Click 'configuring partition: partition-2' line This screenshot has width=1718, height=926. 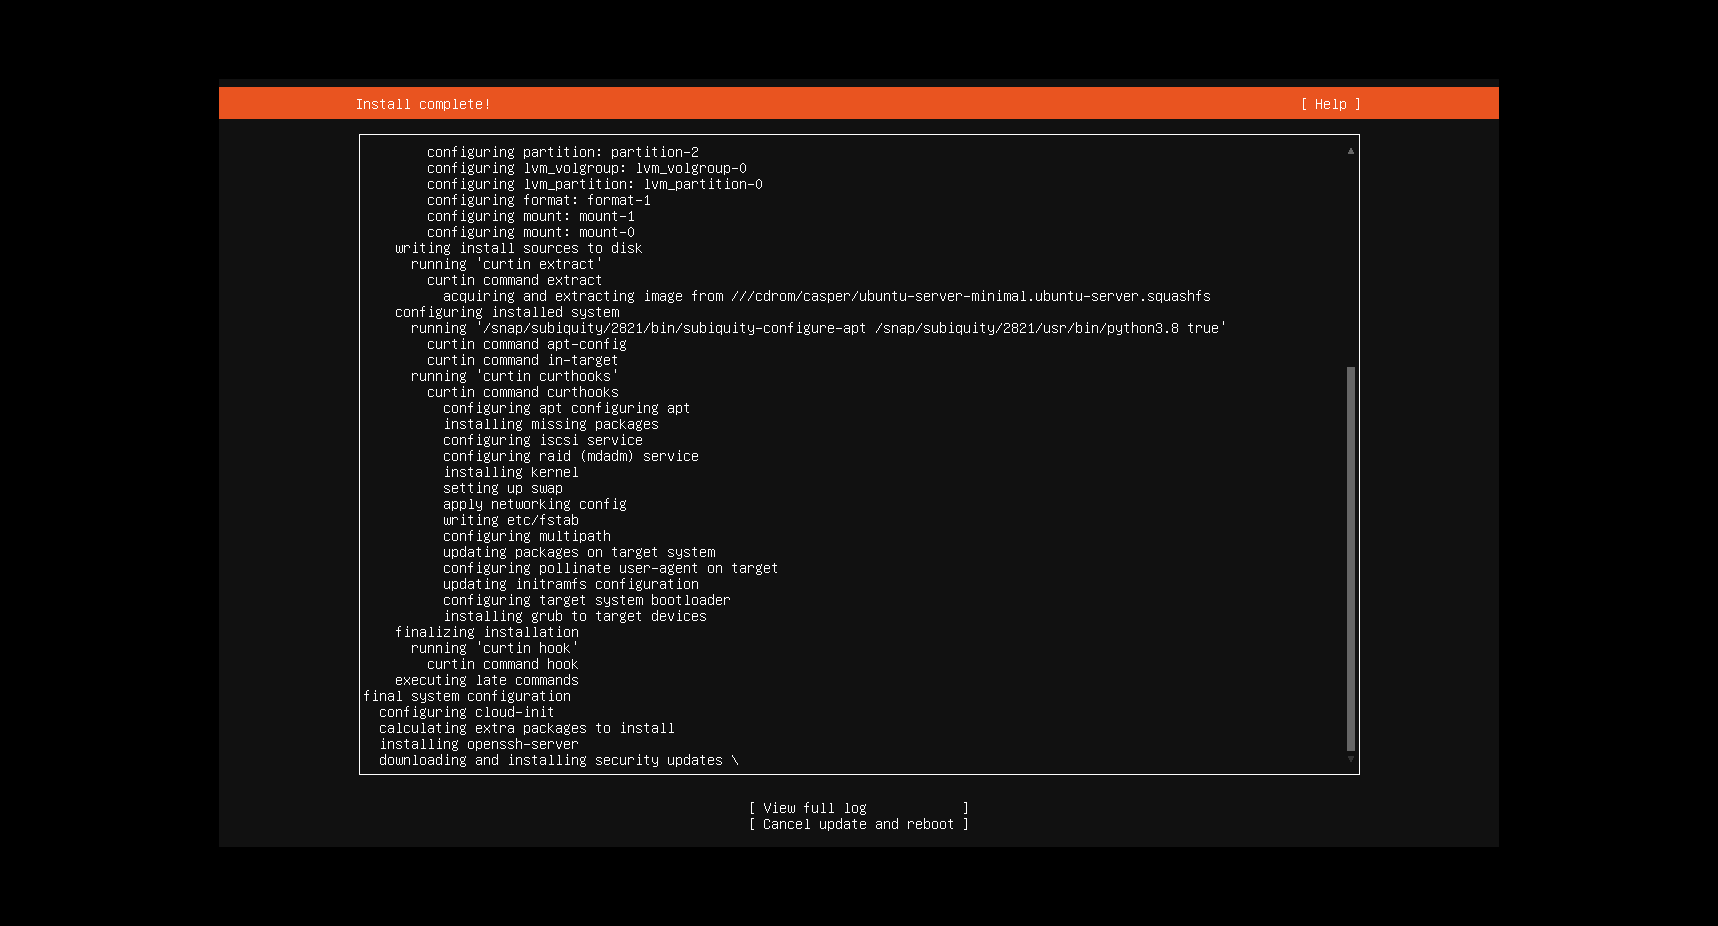[x=563, y=152]
